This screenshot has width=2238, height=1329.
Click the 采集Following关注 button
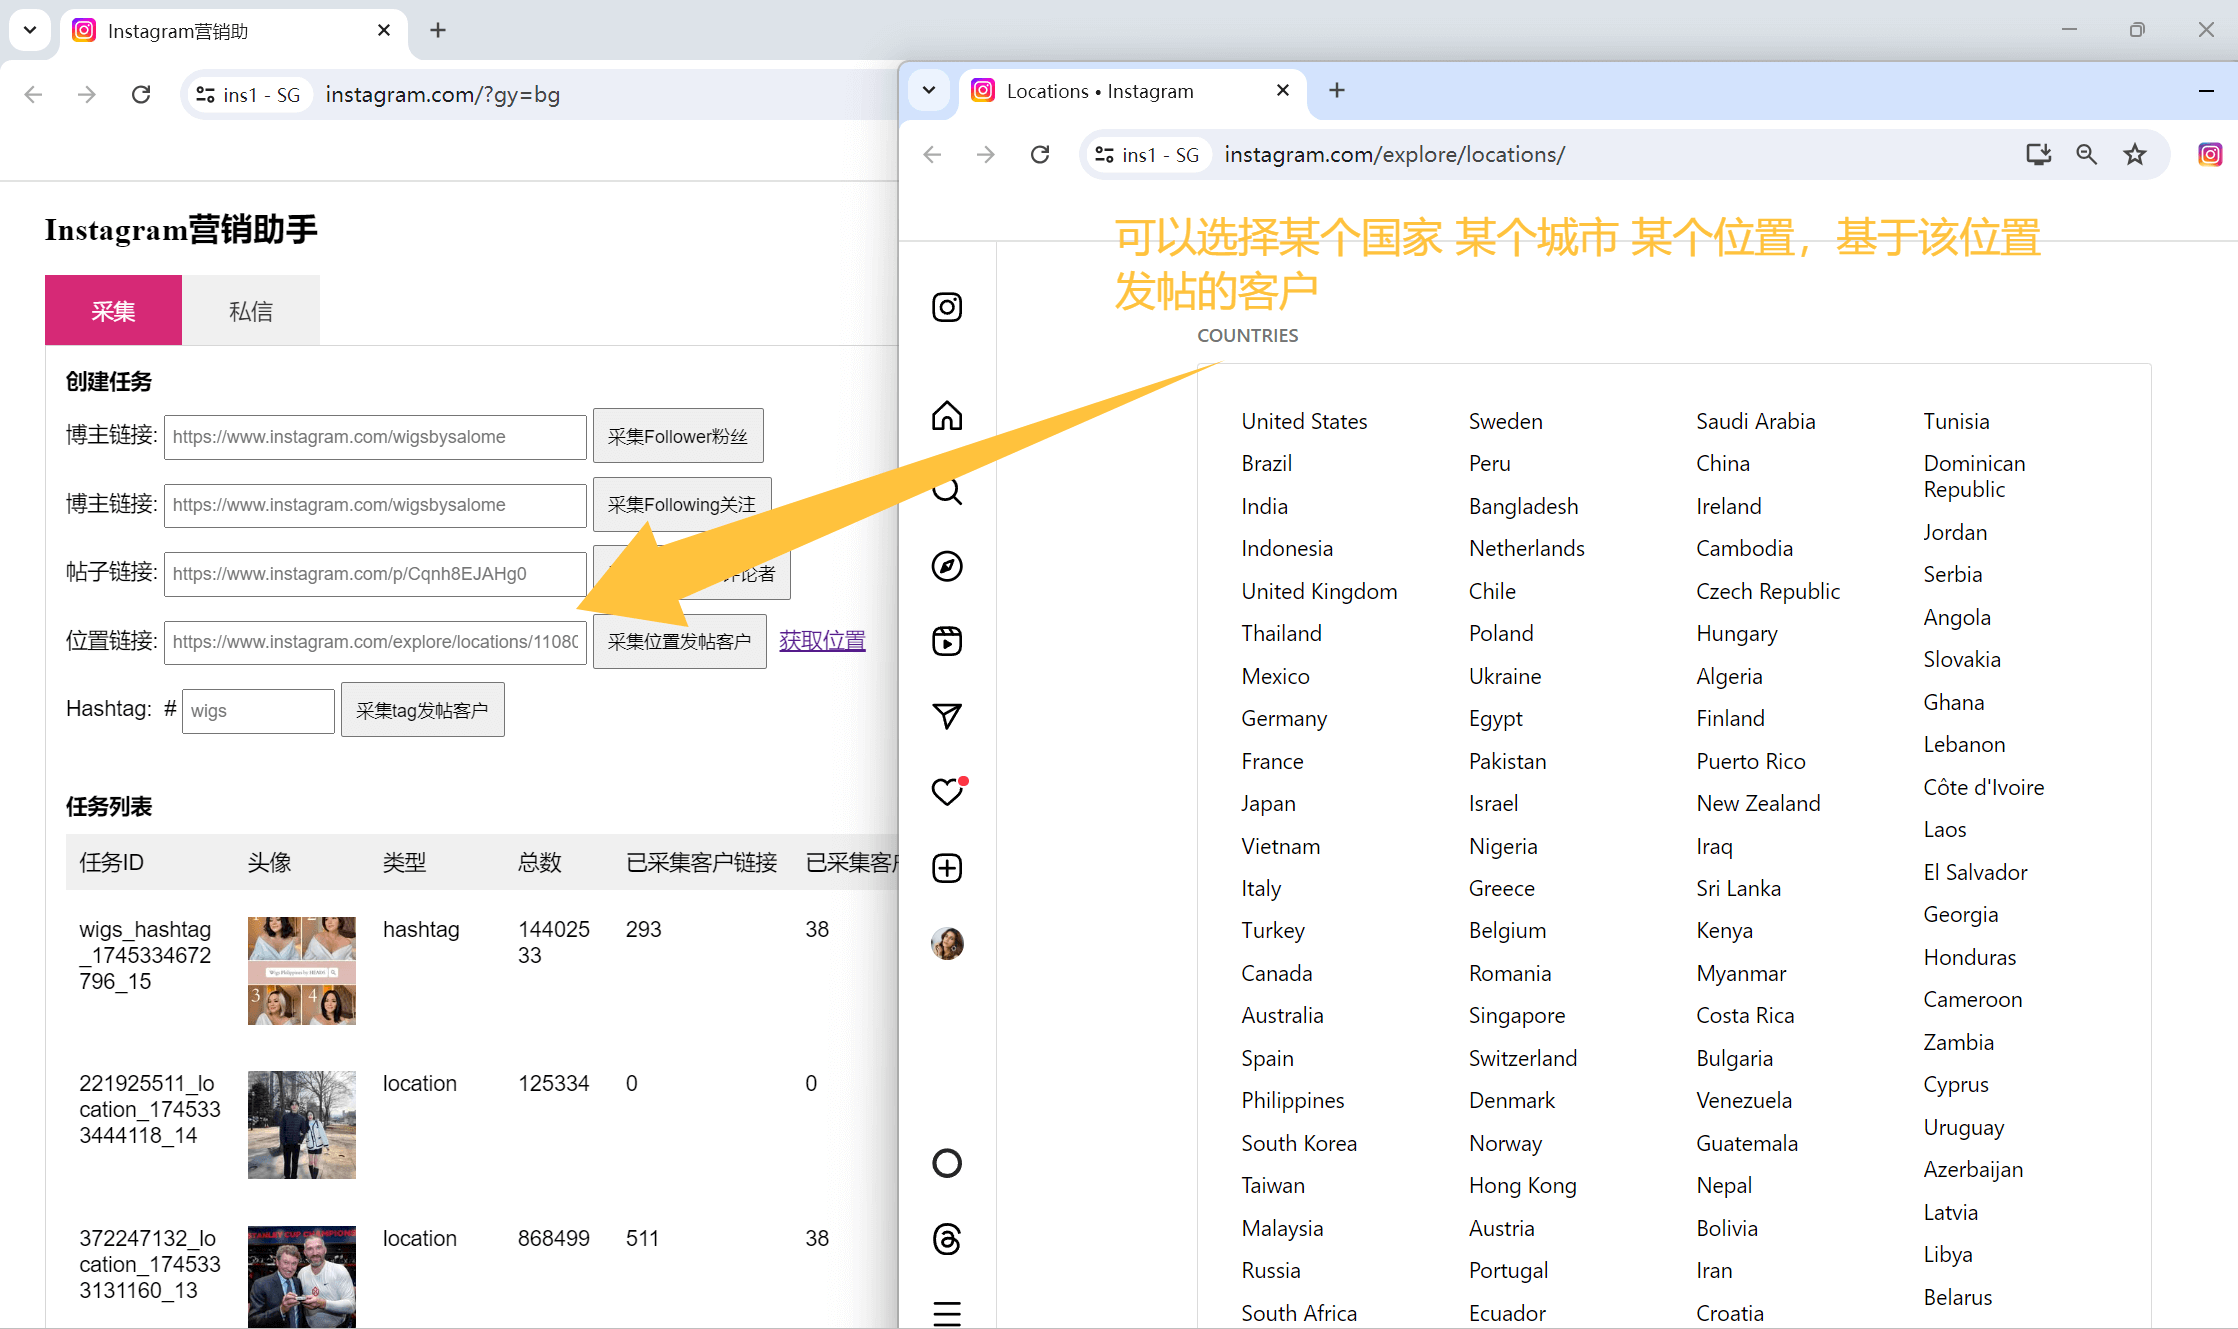[x=682, y=504]
